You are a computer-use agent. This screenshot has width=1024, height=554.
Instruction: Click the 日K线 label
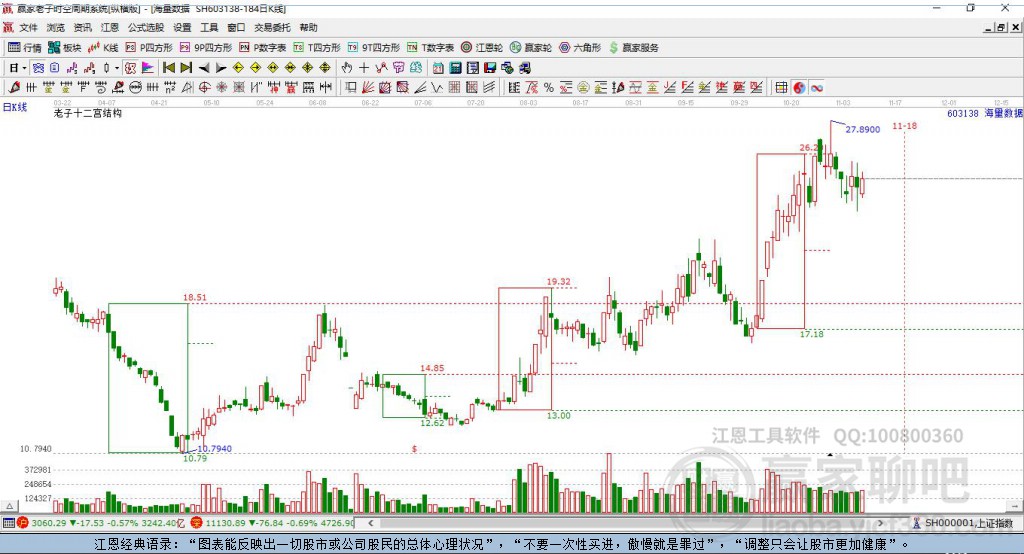click(15, 107)
